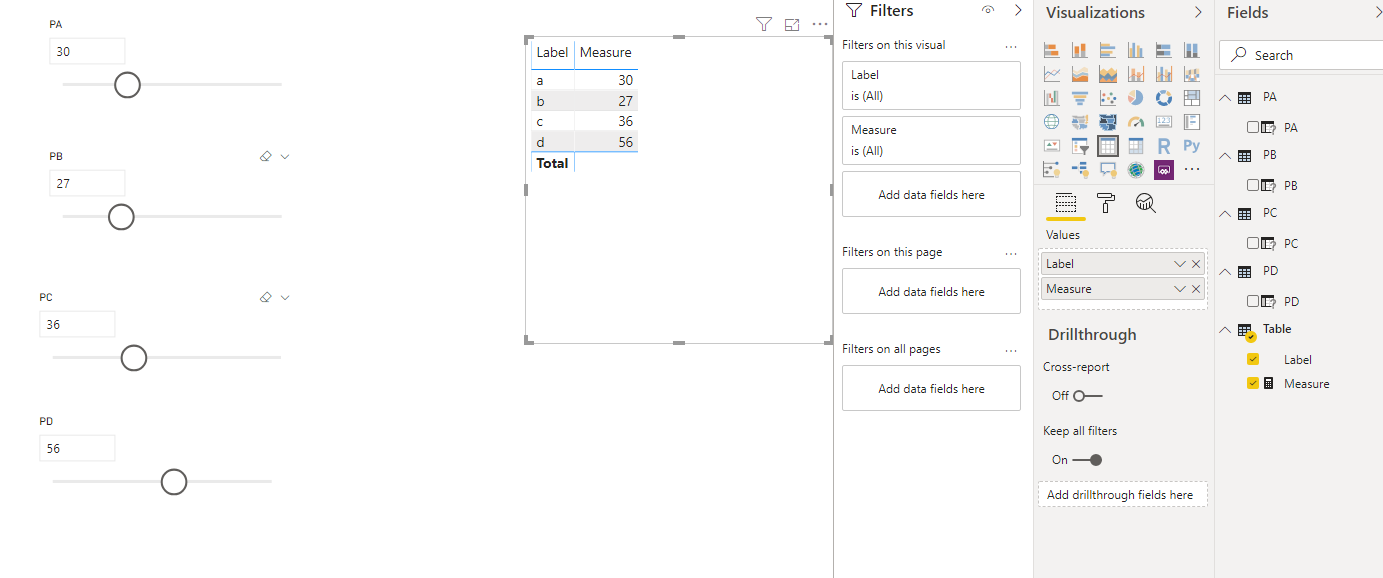Viewport: 1383px width, 578px height.
Task: Collapse the Filters pane chevron
Action: (x=1018, y=10)
